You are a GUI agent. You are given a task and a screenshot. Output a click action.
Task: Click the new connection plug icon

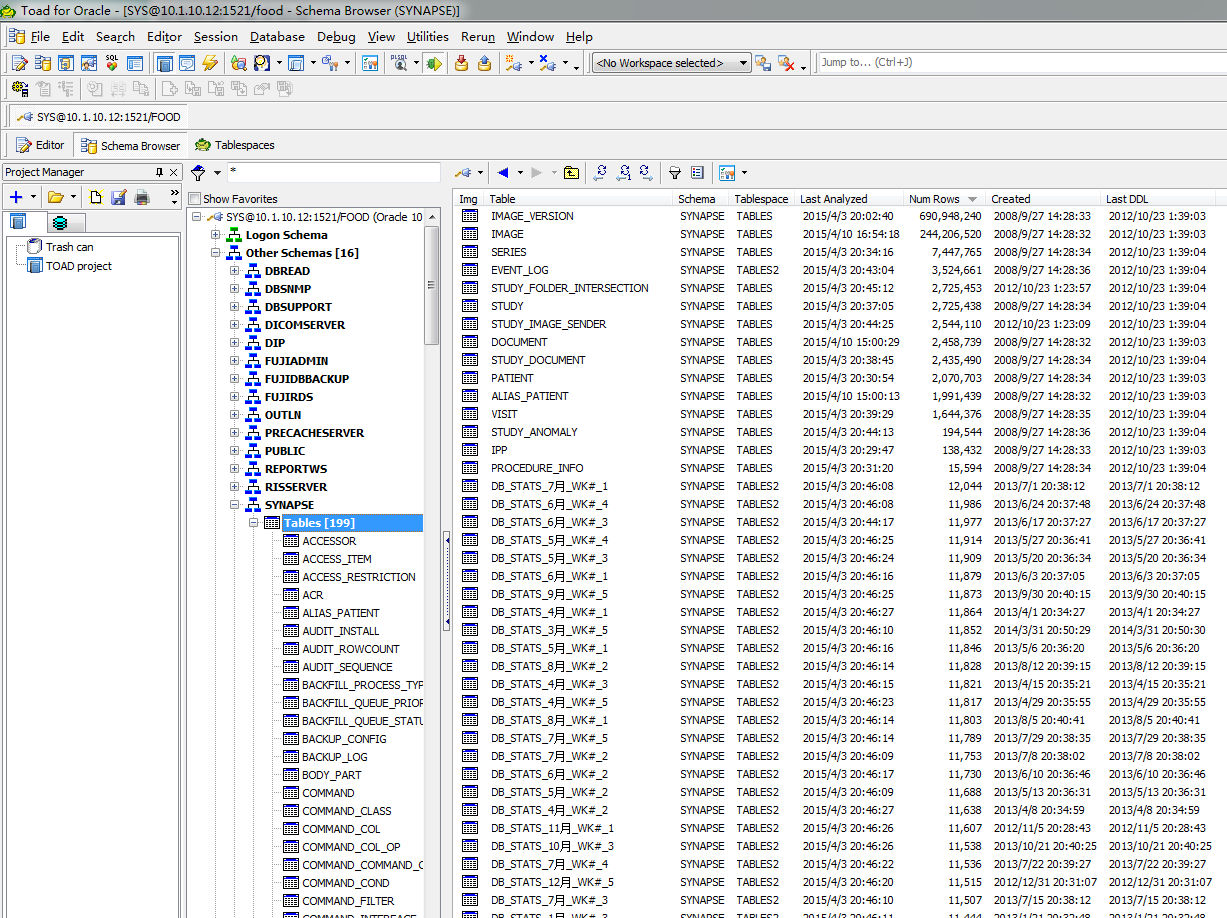tap(514, 63)
